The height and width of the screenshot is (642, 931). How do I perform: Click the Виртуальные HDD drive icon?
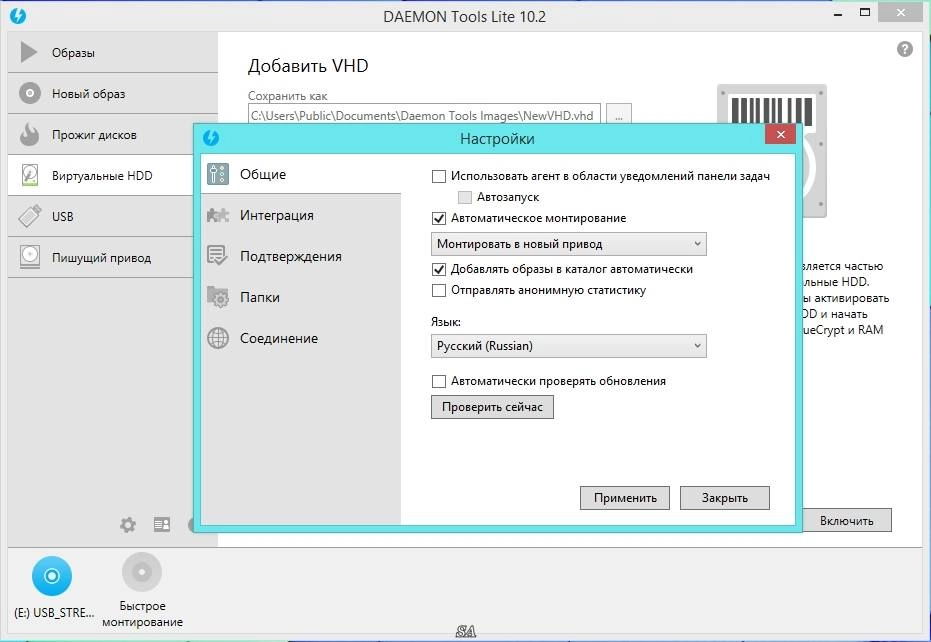30,175
